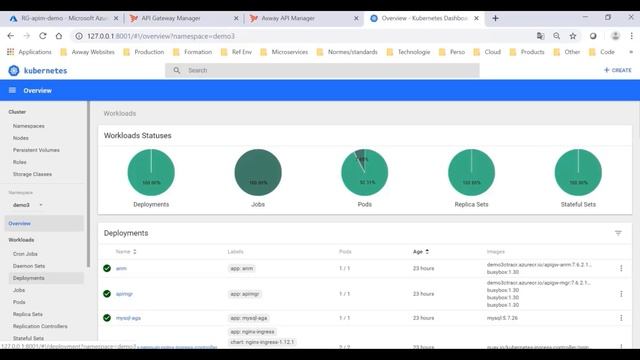
Task: Open the apimgr deployment link
Action: coord(124,294)
